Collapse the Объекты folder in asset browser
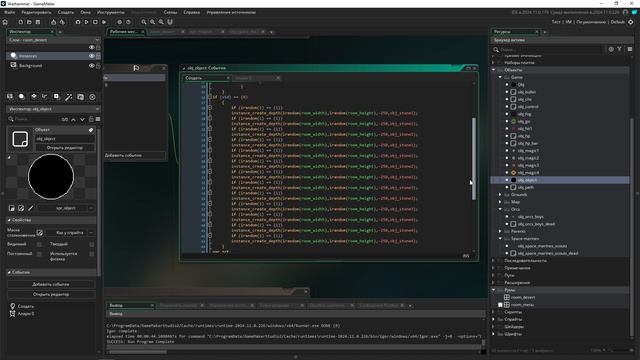 [x=494, y=70]
